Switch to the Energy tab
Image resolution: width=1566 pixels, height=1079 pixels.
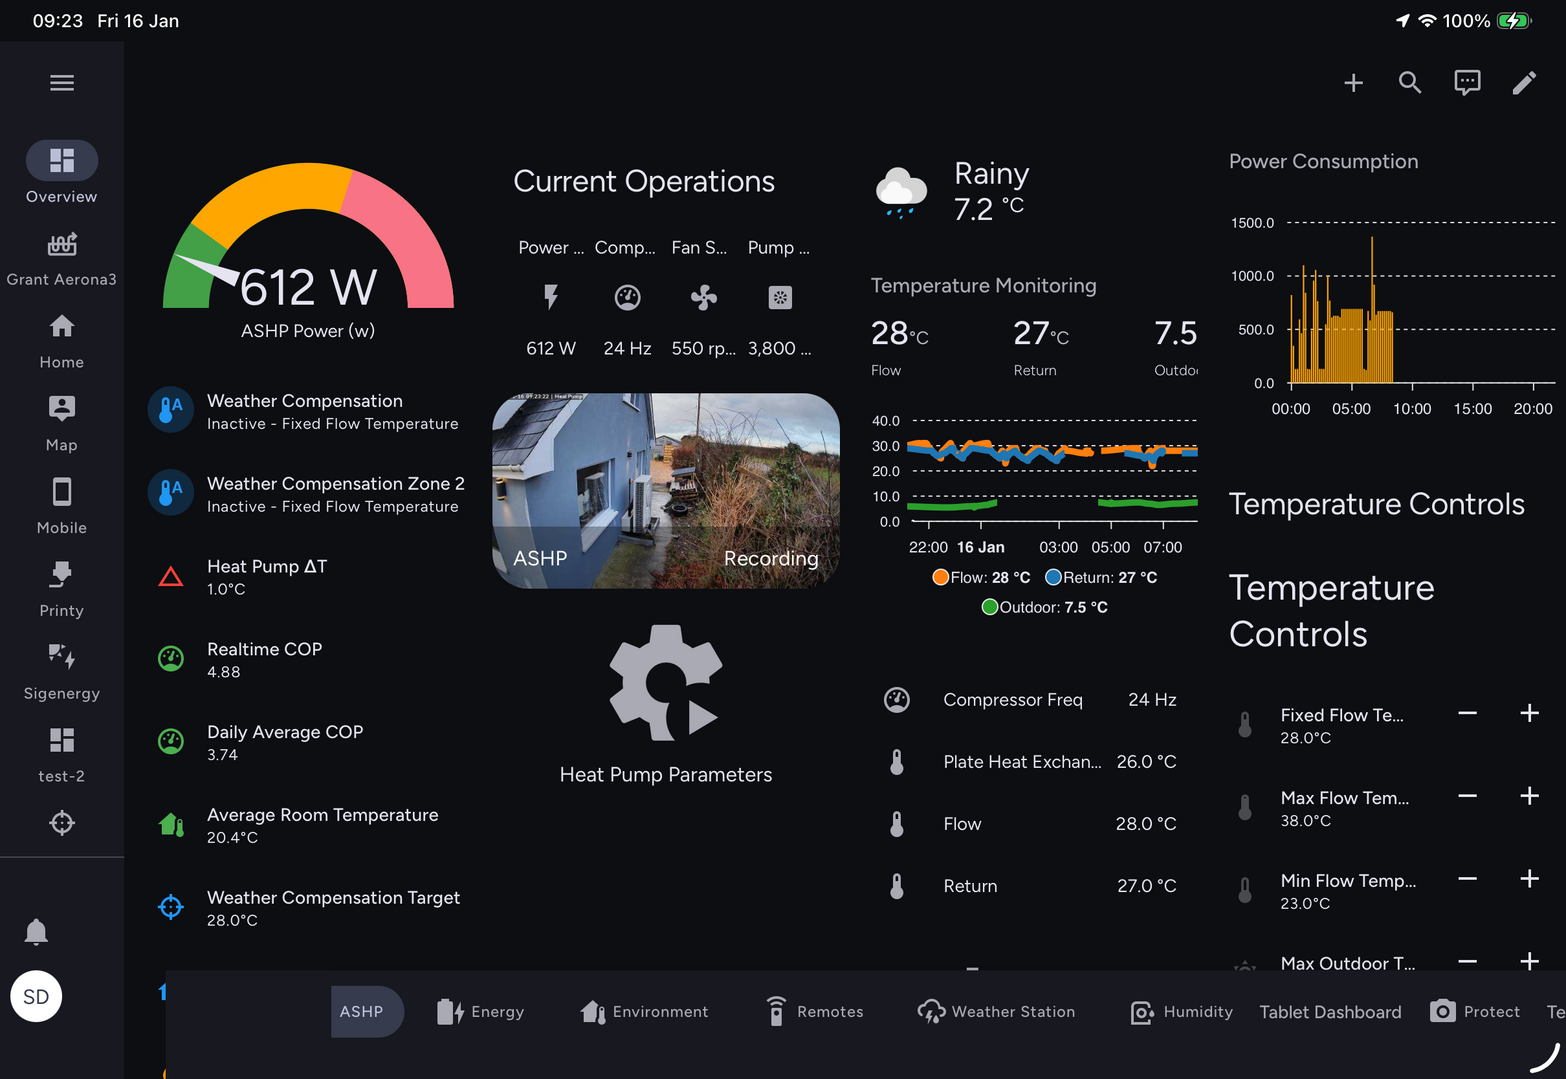(x=481, y=1012)
